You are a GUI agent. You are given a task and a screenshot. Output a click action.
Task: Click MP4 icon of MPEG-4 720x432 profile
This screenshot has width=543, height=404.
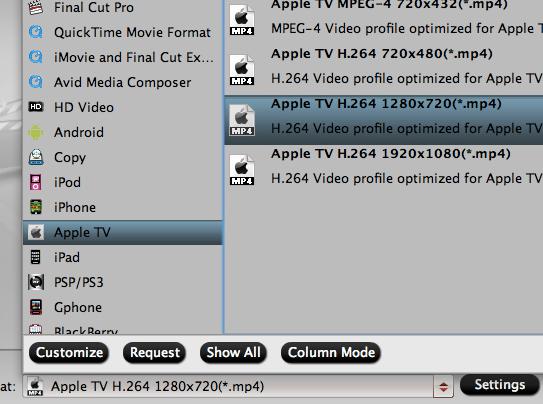tap(242, 20)
